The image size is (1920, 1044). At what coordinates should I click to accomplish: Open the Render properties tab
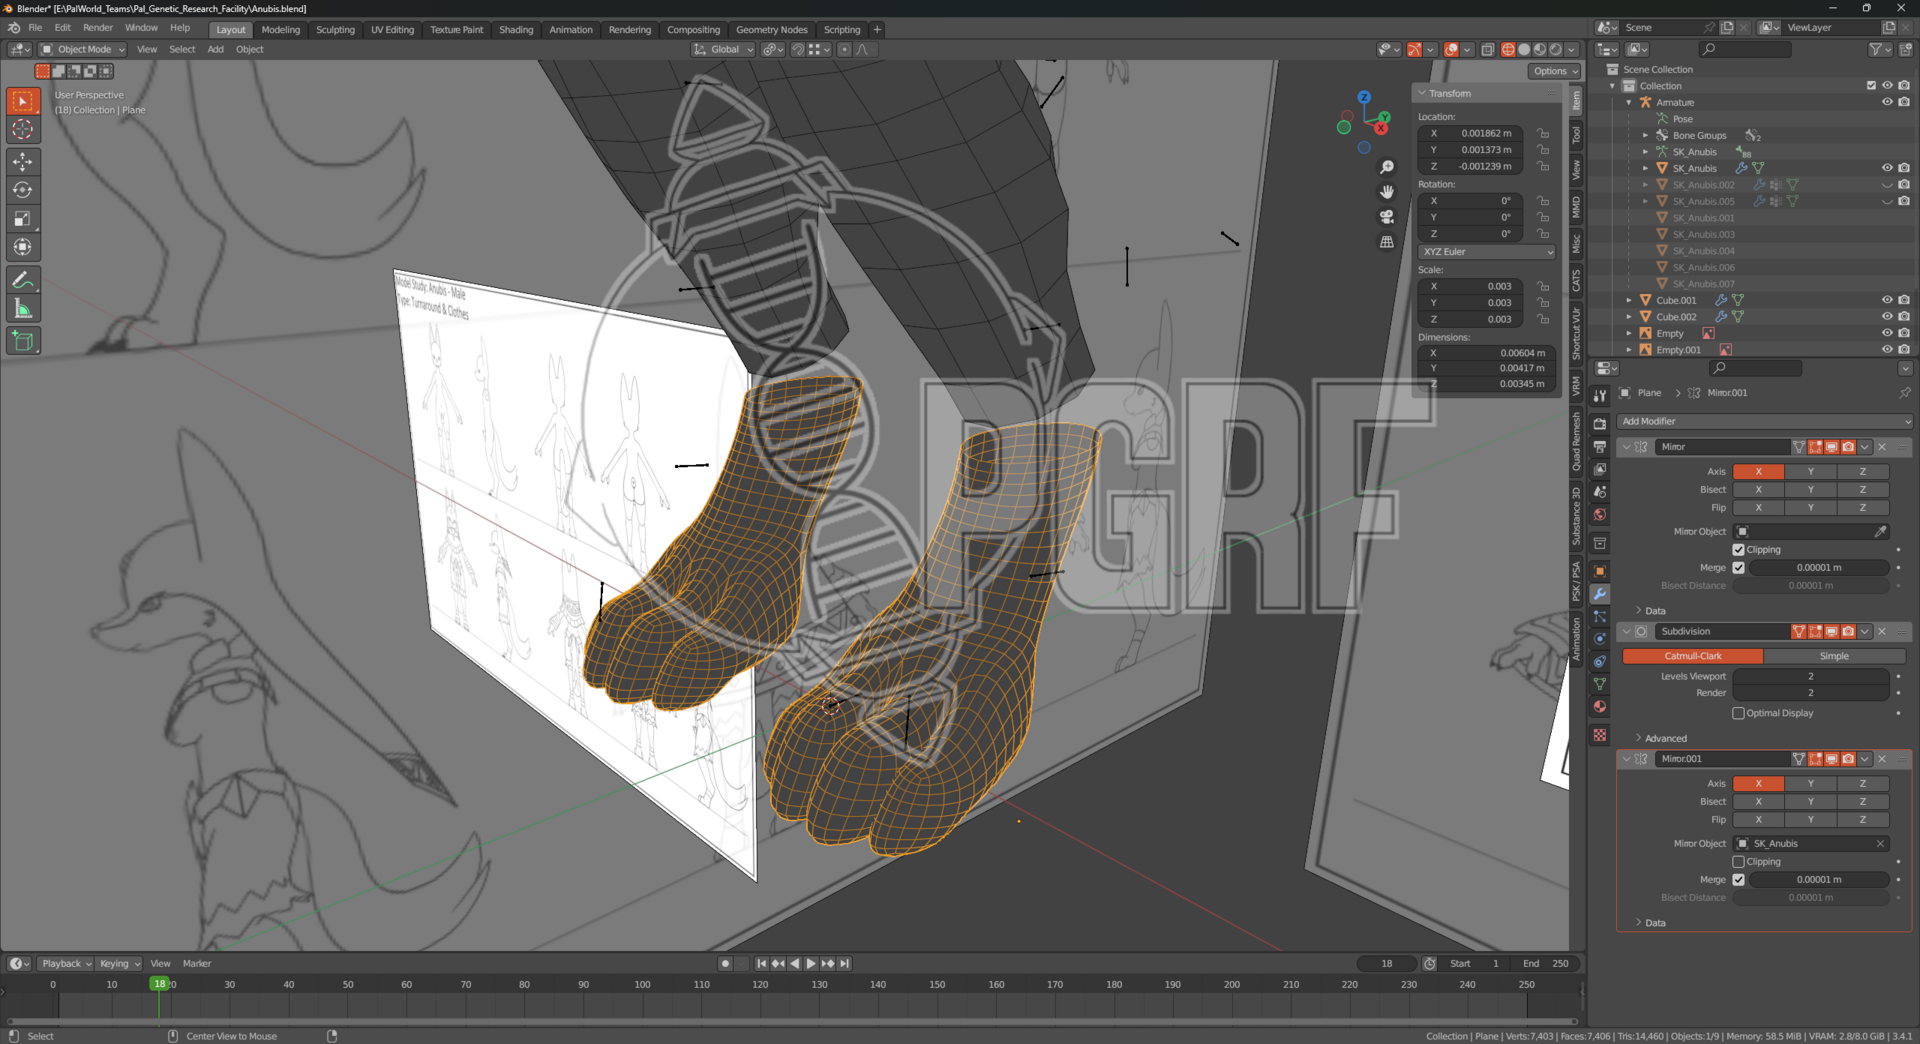[1600, 424]
